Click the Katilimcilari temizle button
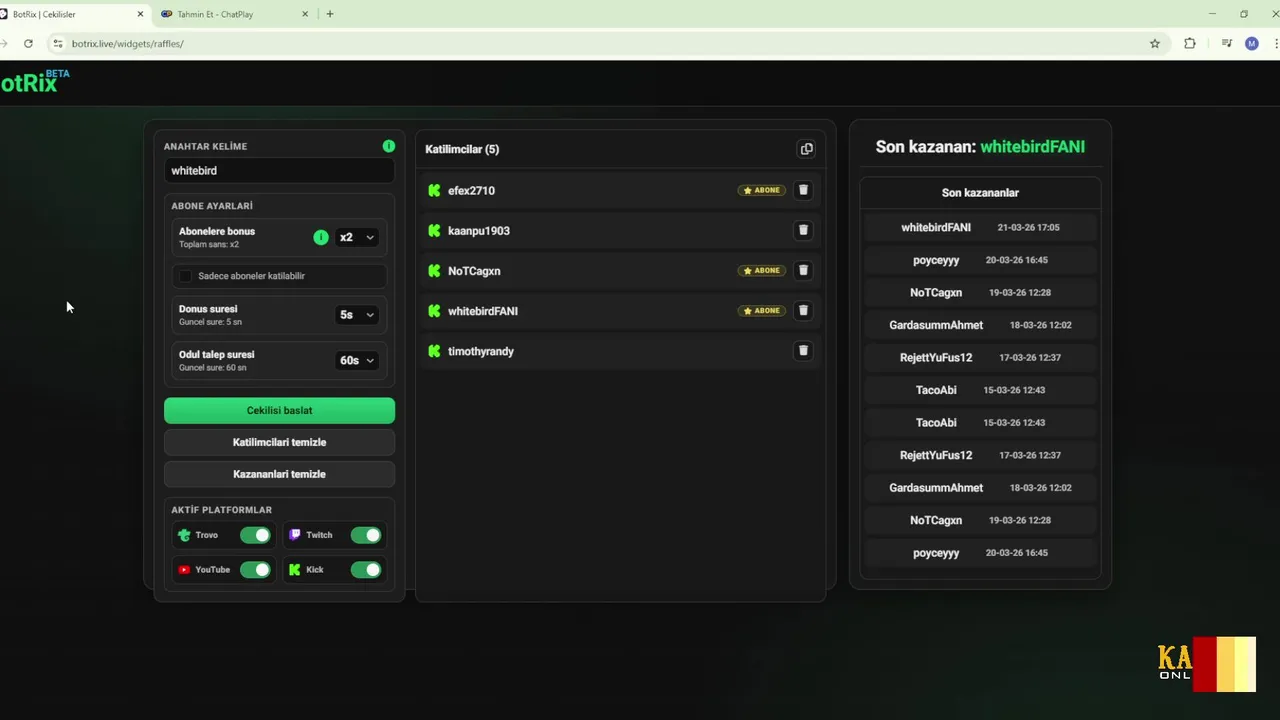 279,442
